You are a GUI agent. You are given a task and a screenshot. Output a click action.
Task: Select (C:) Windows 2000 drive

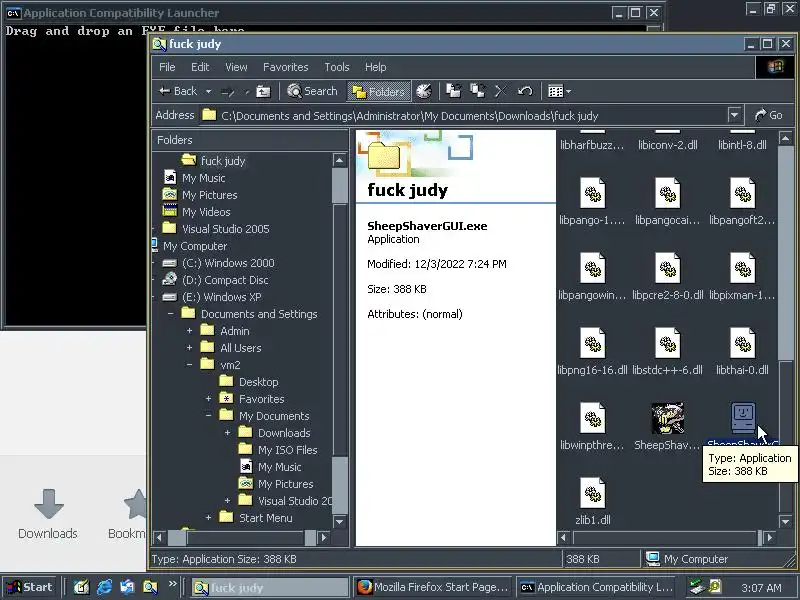[x=228, y=263]
